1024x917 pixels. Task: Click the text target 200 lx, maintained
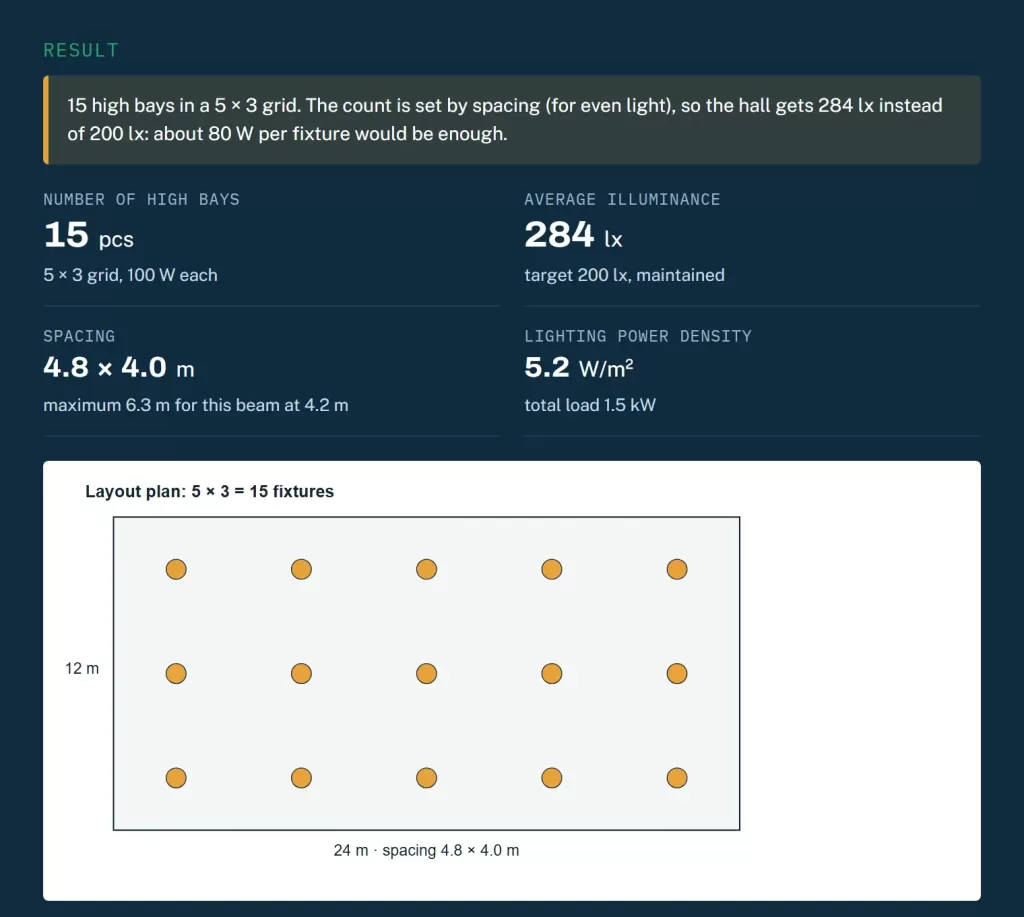624,275
